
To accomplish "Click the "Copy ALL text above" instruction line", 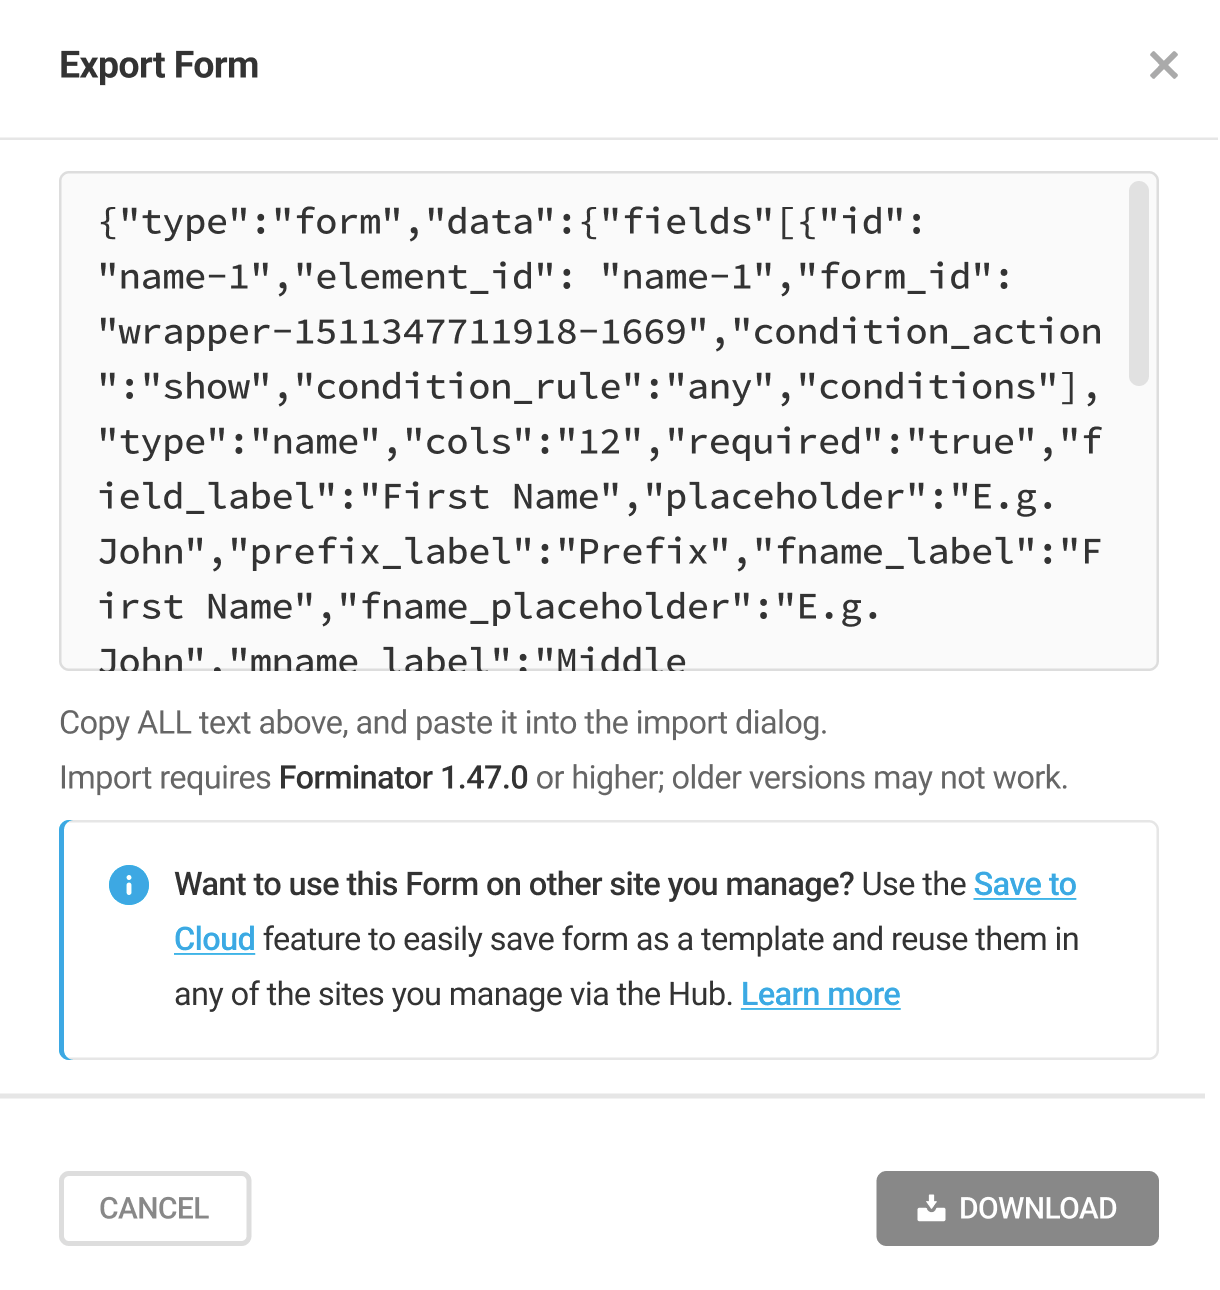I will (x=444, y=722).
